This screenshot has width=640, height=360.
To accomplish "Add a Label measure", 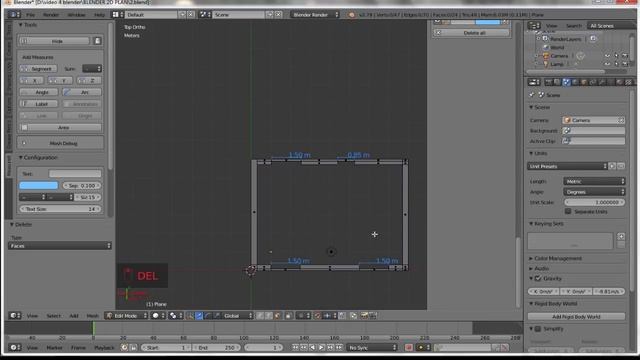I will point(38,104).
